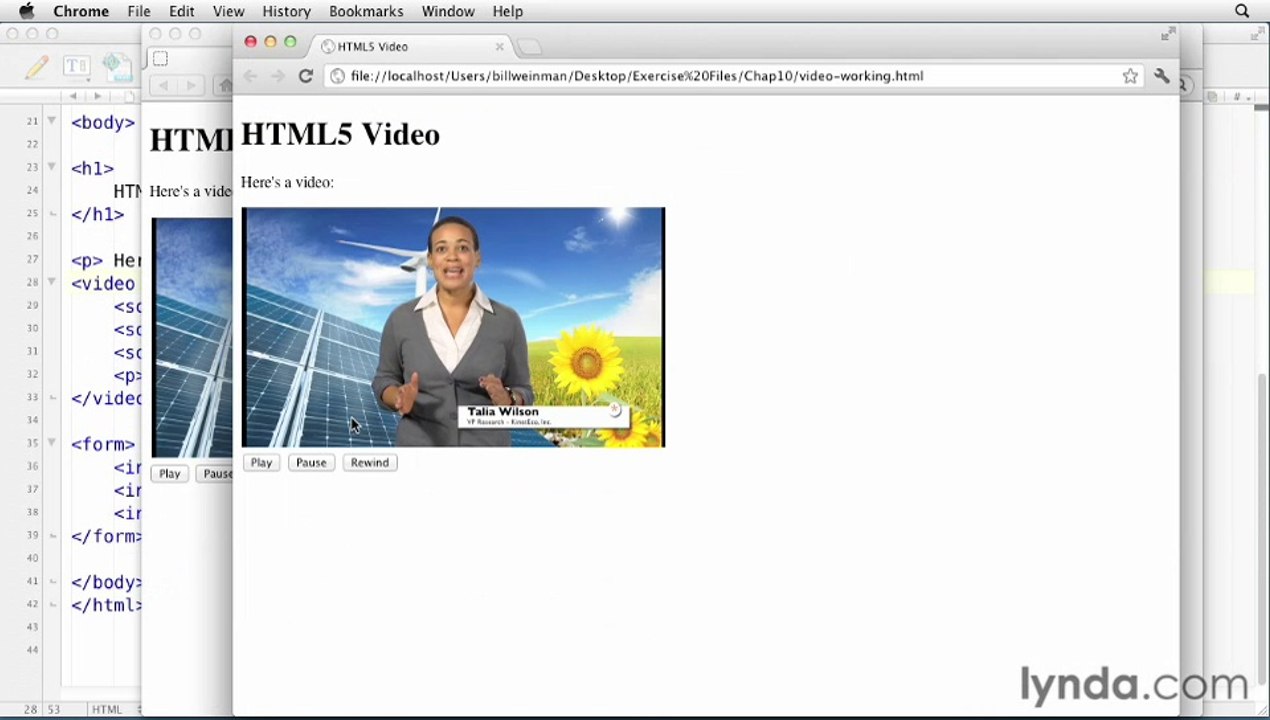Click the <video tag on line 28

(x=102, y=283)
